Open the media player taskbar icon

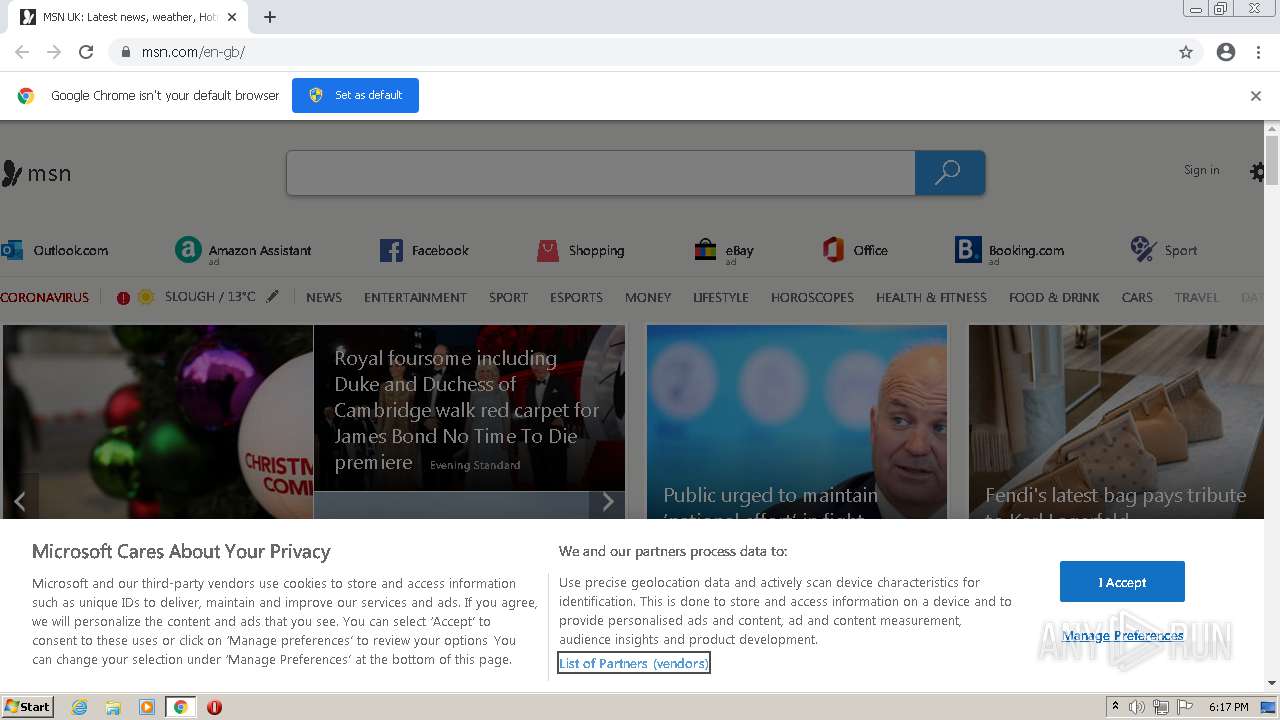pos(147,707)
